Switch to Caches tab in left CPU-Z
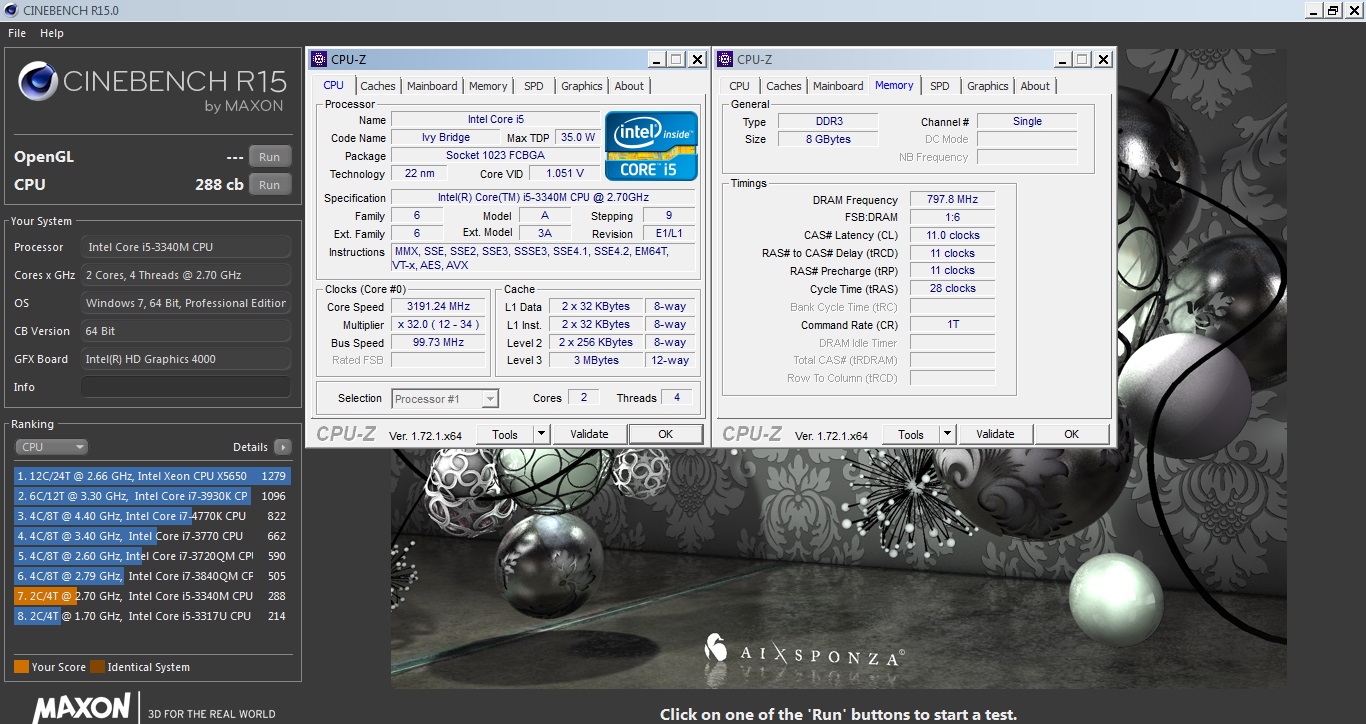The image size is (1366, 724). pyautogui.click(x=378, y=86)
